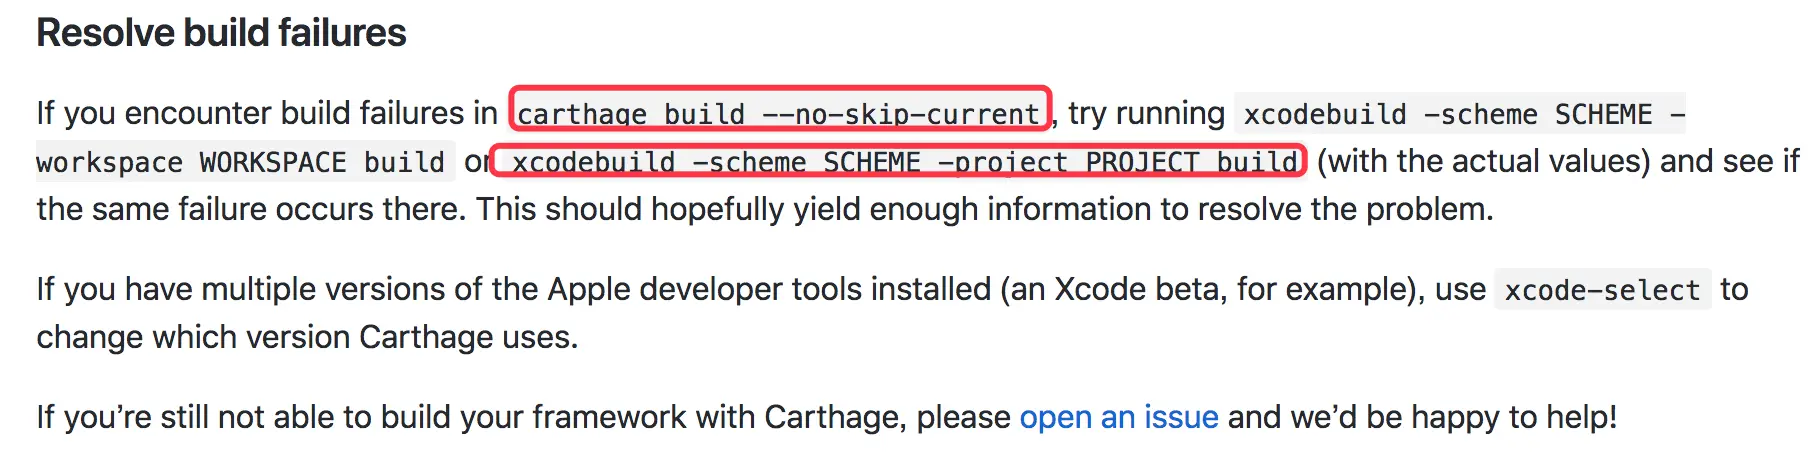Click the "Resolve build failures" heading
The width and height of the screenshot is (1814, 474).
pyautogui.click(x=221, y=33)
